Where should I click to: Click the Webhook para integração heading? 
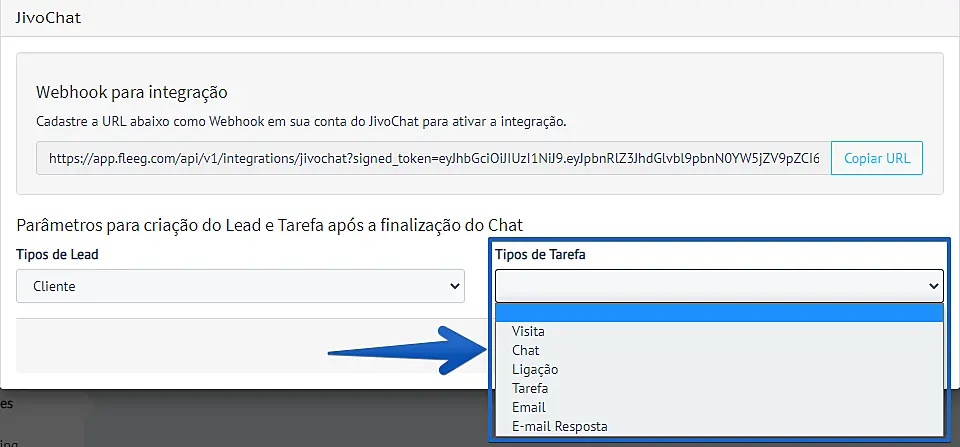pyautogui.click(x=132, y=92)
